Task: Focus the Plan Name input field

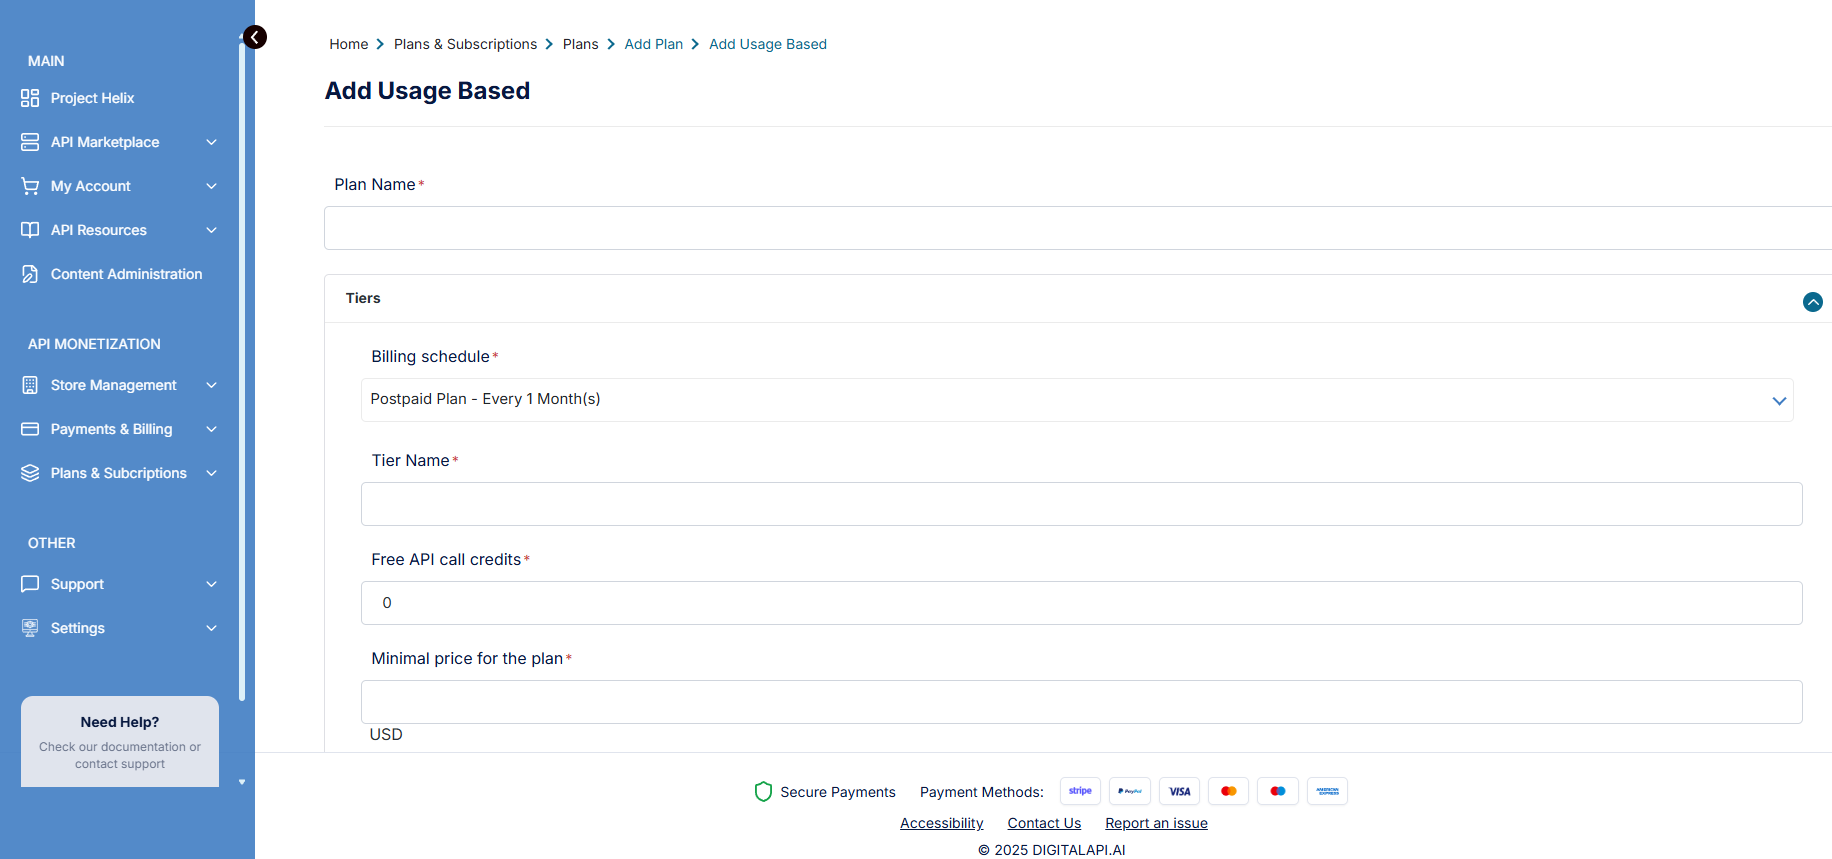Action: click(x=1076, y=228)
